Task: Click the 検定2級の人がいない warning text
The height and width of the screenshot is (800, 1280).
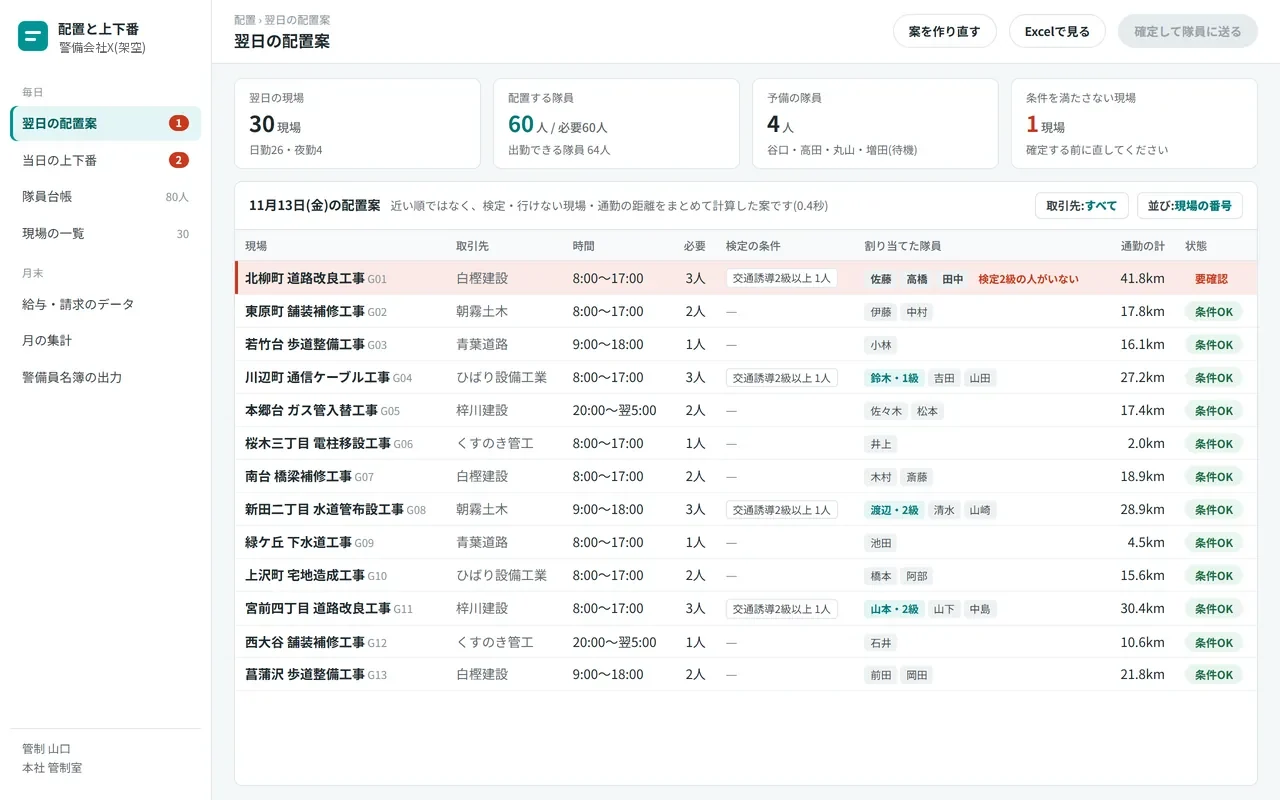Action: (x=1028, y=279)
